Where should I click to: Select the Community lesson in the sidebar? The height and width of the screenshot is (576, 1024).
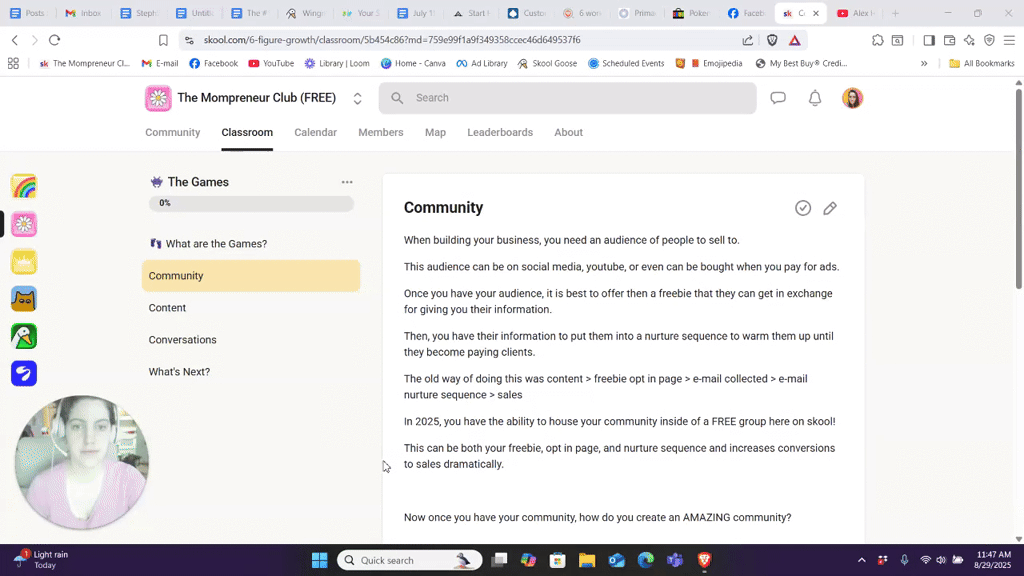click(251, 276)
